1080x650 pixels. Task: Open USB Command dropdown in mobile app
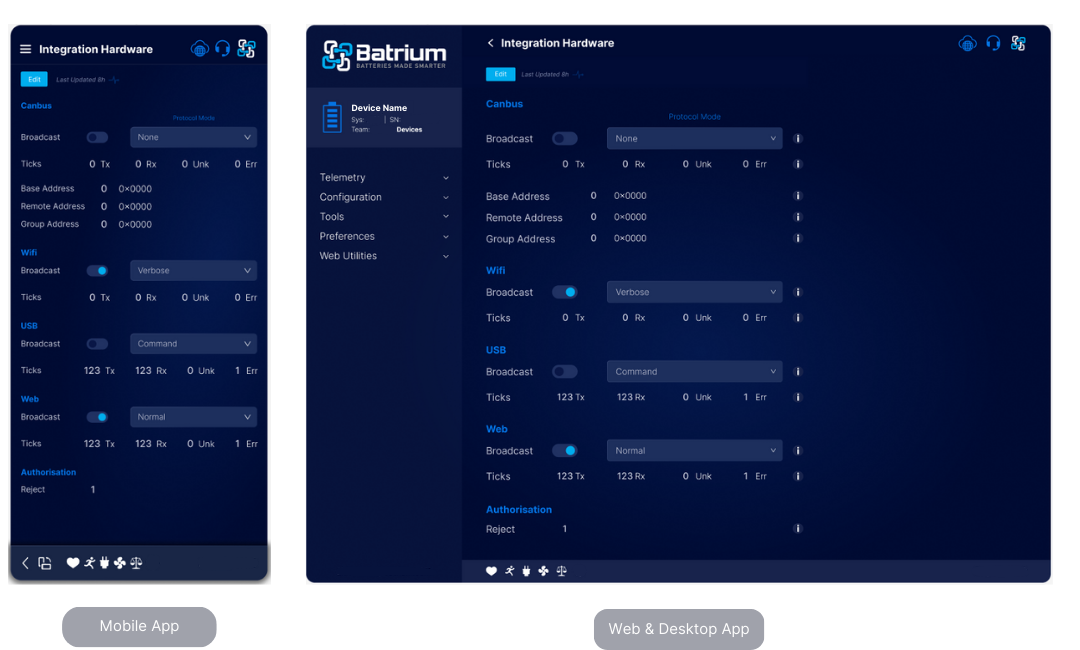coord(194,344)
